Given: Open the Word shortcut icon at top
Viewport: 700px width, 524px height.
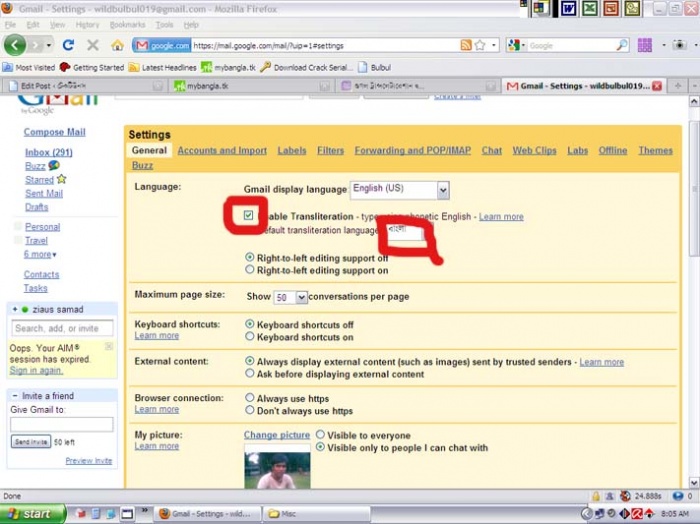Looking at the screenshot, I should pos(568,8).
